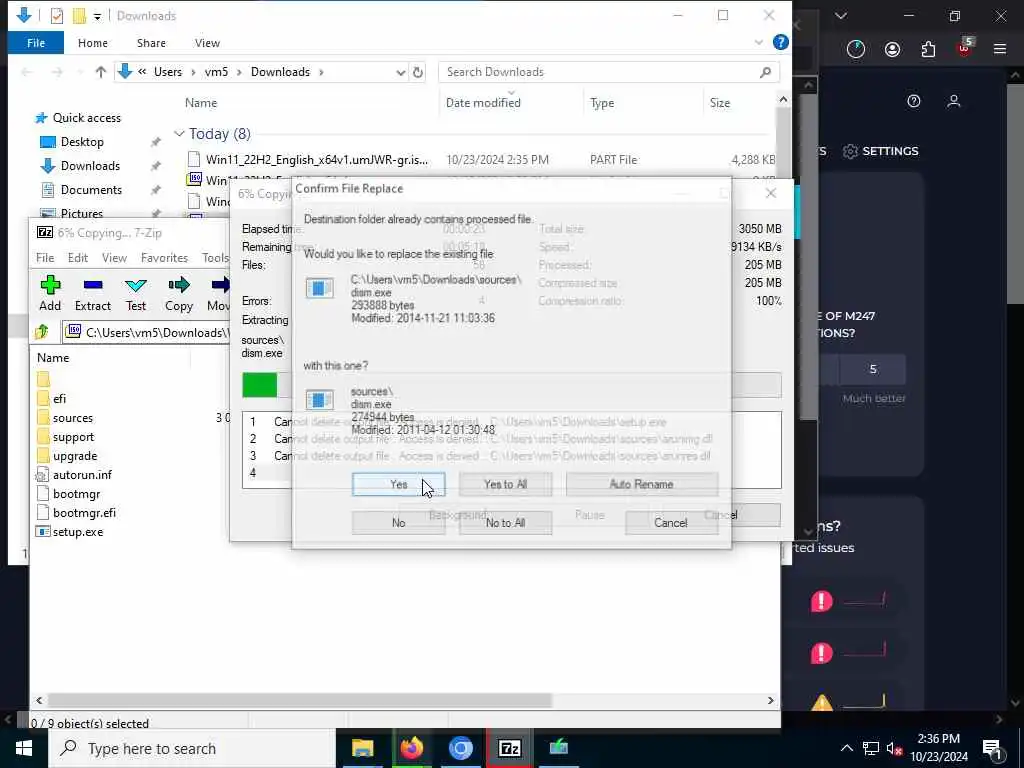This screenshot has width=1024, height=768.
Task: Click 7-Zip horizontal scrollbar left arrow
Action: pos(39,701)
